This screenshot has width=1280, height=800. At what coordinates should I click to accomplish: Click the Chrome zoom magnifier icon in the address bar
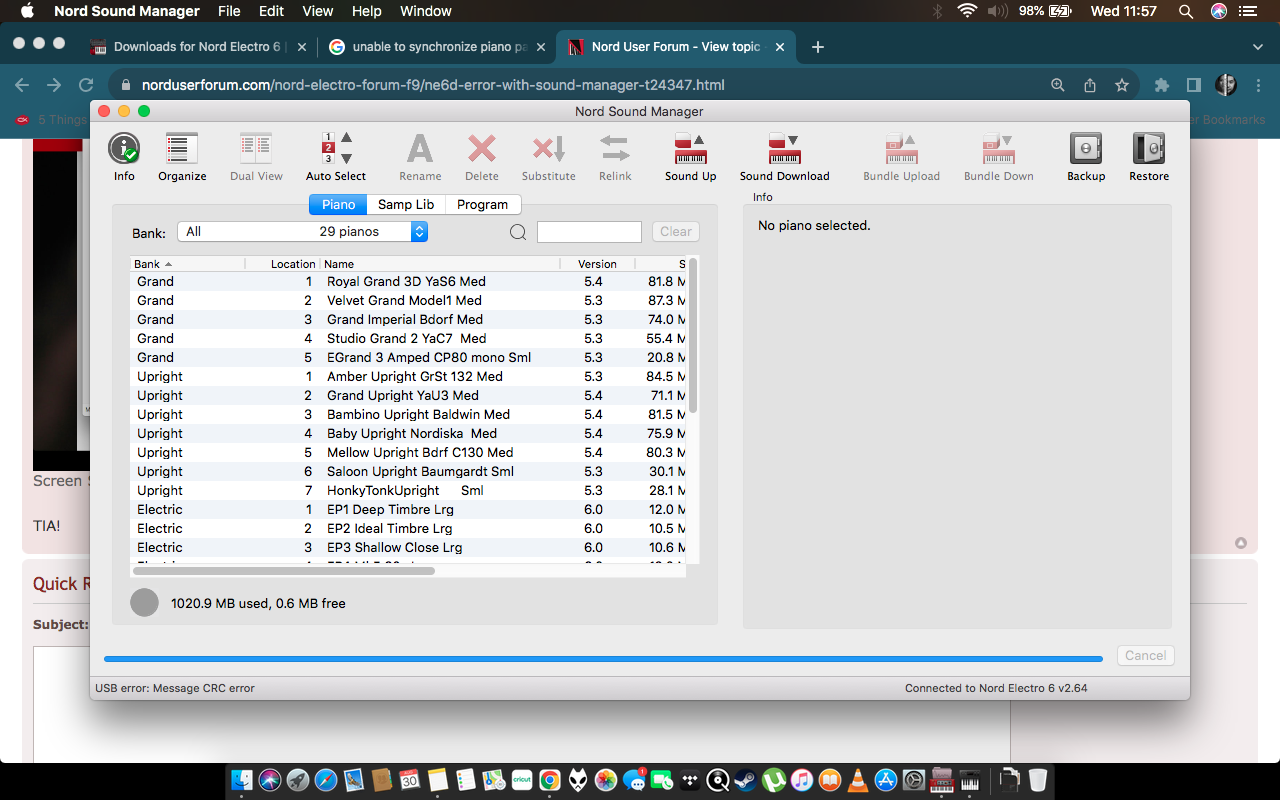(x=1058, y=85)
